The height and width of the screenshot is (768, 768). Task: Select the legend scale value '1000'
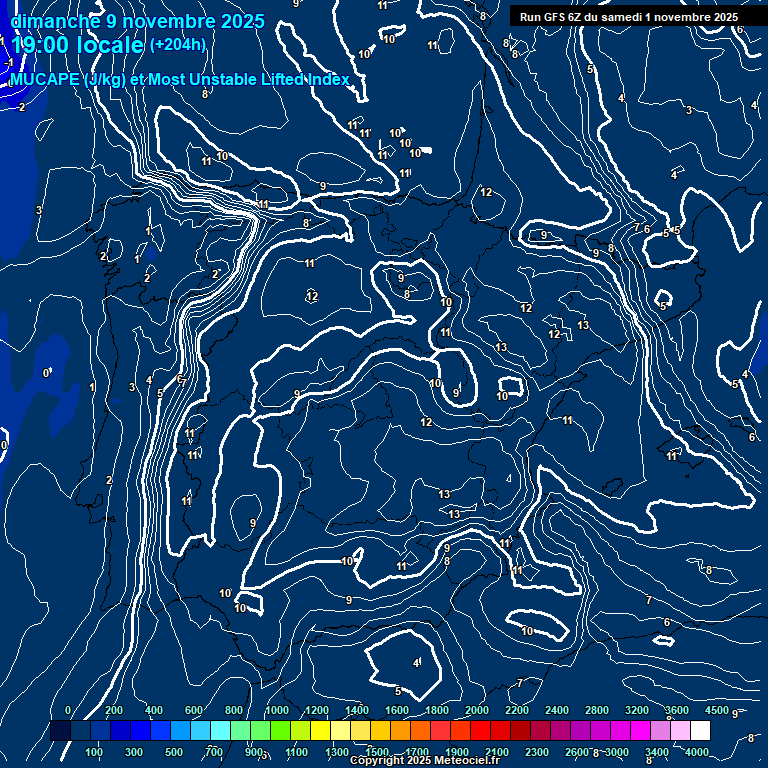coord(277,710)
